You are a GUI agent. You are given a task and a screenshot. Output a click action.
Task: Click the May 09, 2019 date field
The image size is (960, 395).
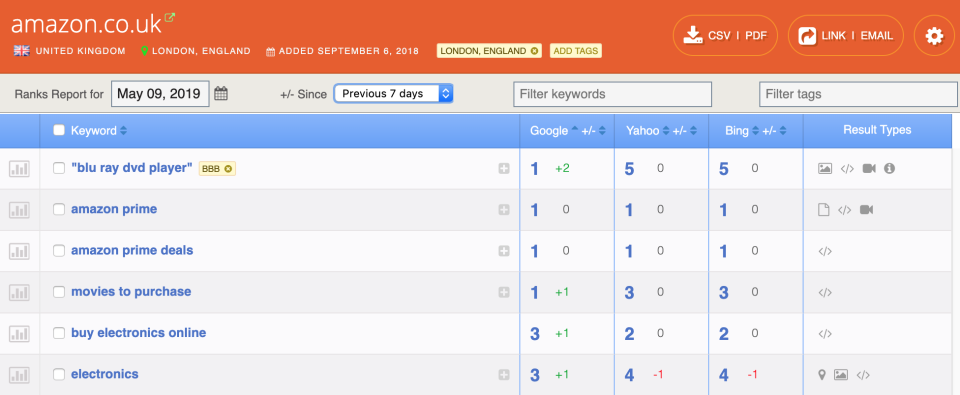point(160,94)
